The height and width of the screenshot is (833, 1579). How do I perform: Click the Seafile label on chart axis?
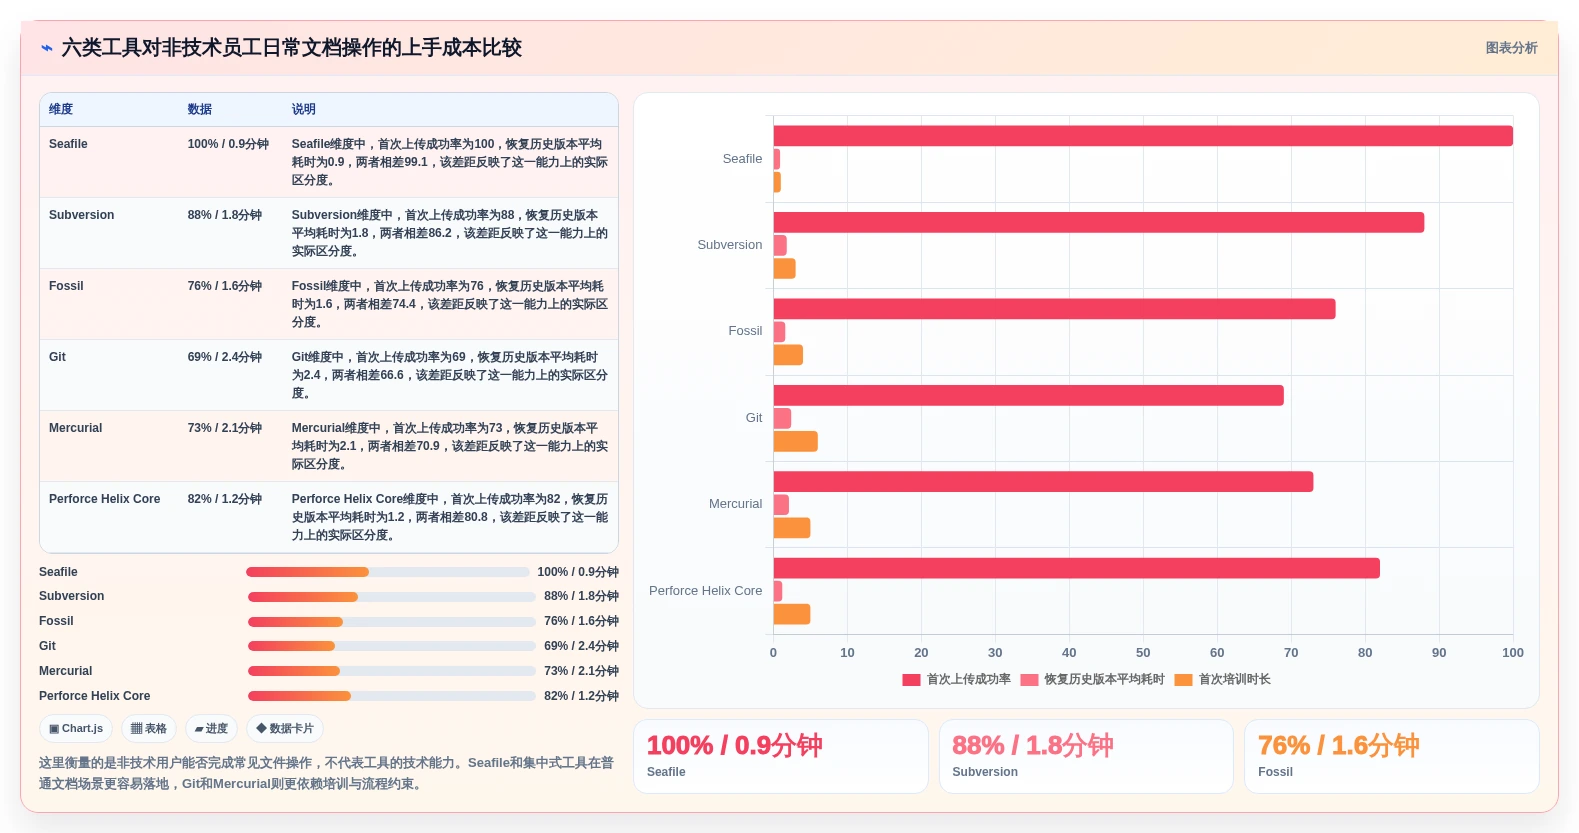(x=742, y=159)
